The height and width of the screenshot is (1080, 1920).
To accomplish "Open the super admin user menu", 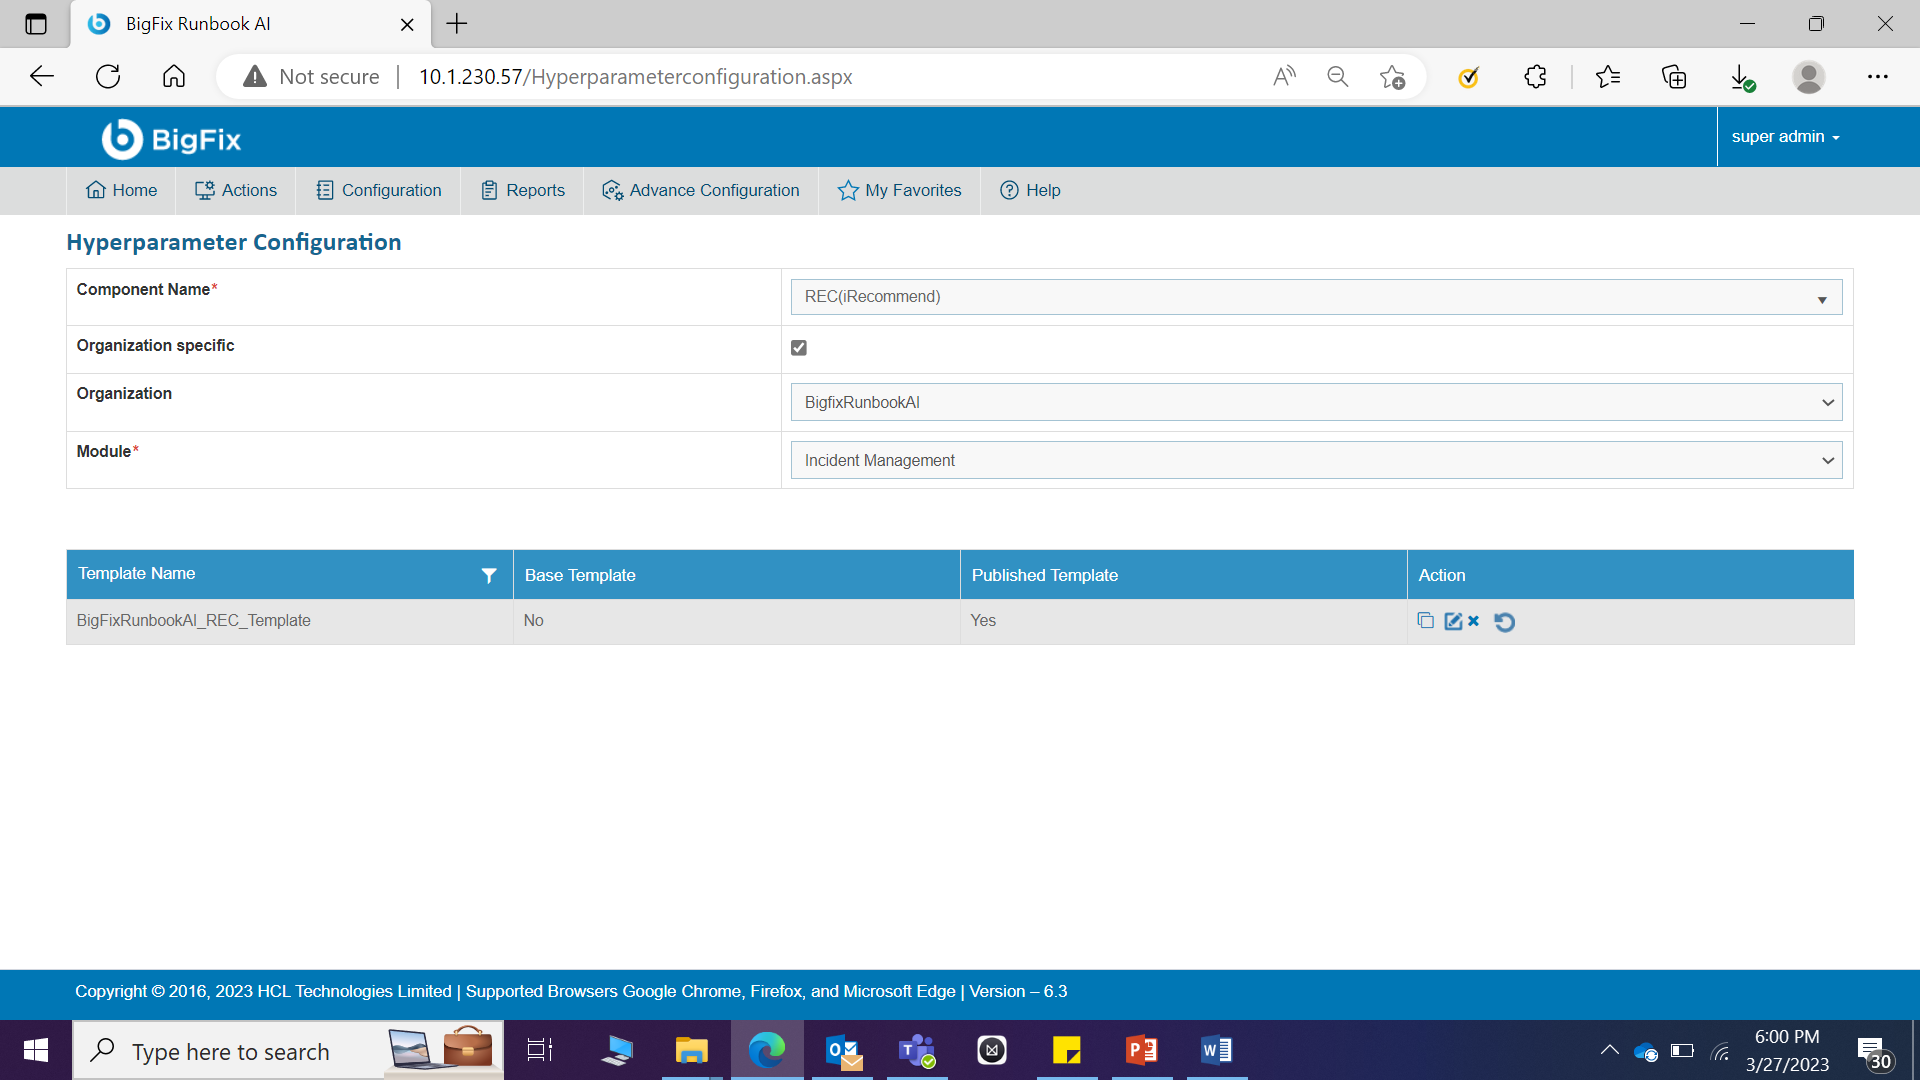I will click(x=1785, y=137).
